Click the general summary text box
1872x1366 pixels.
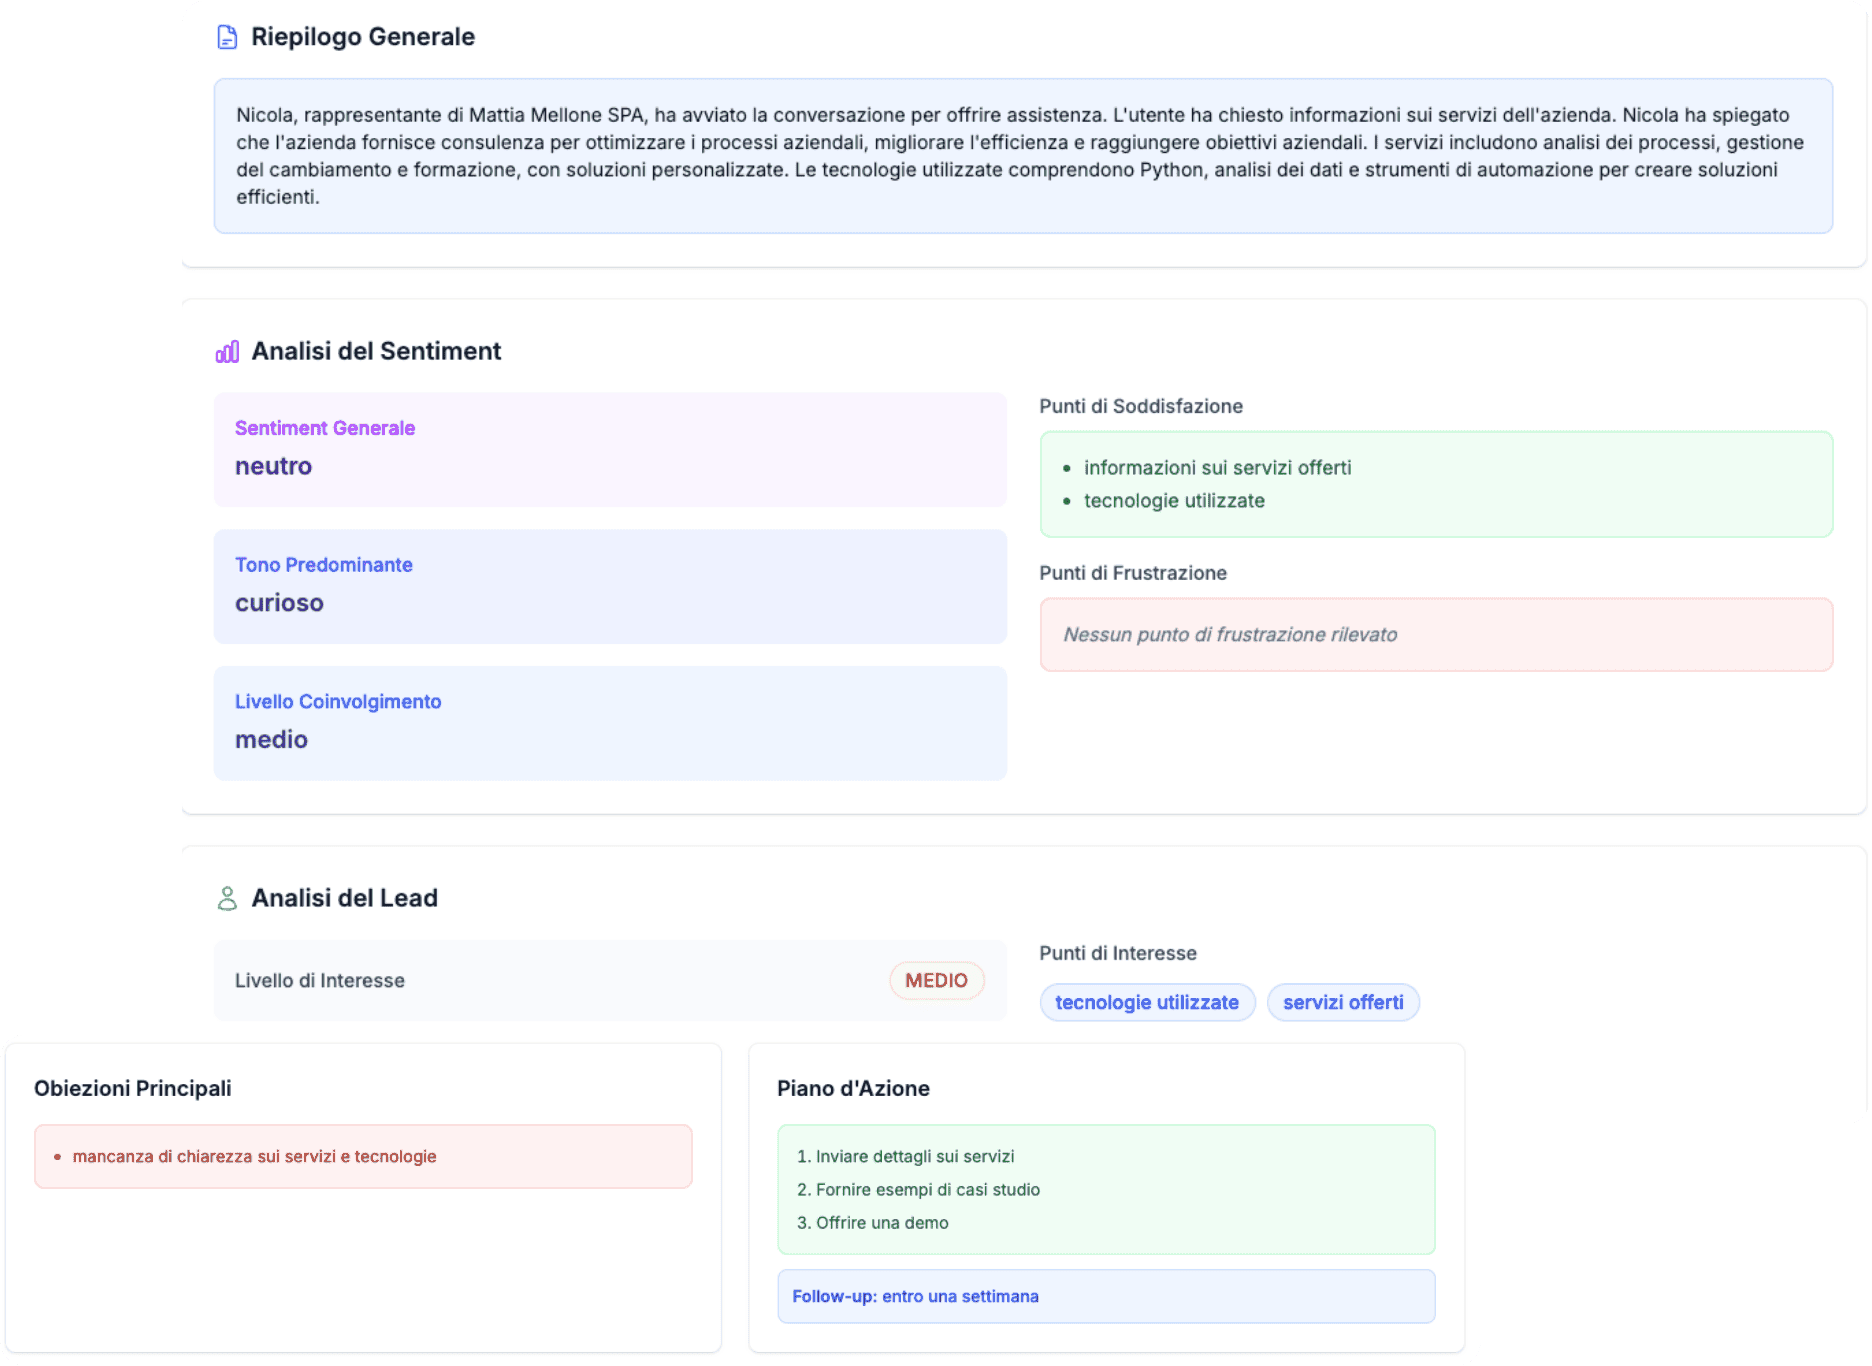pyautogui.click(x=1022, y=156)
